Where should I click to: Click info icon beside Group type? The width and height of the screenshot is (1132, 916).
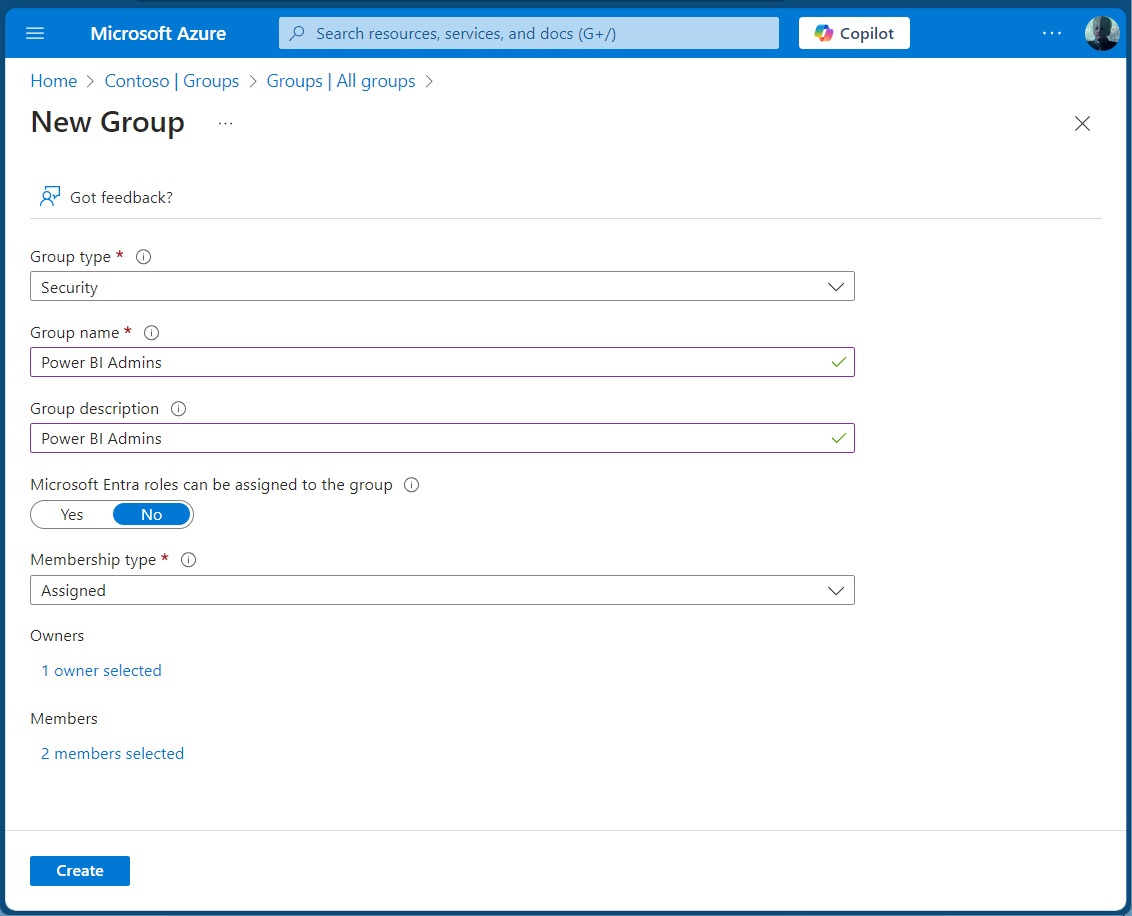click(x=143, y=257)
